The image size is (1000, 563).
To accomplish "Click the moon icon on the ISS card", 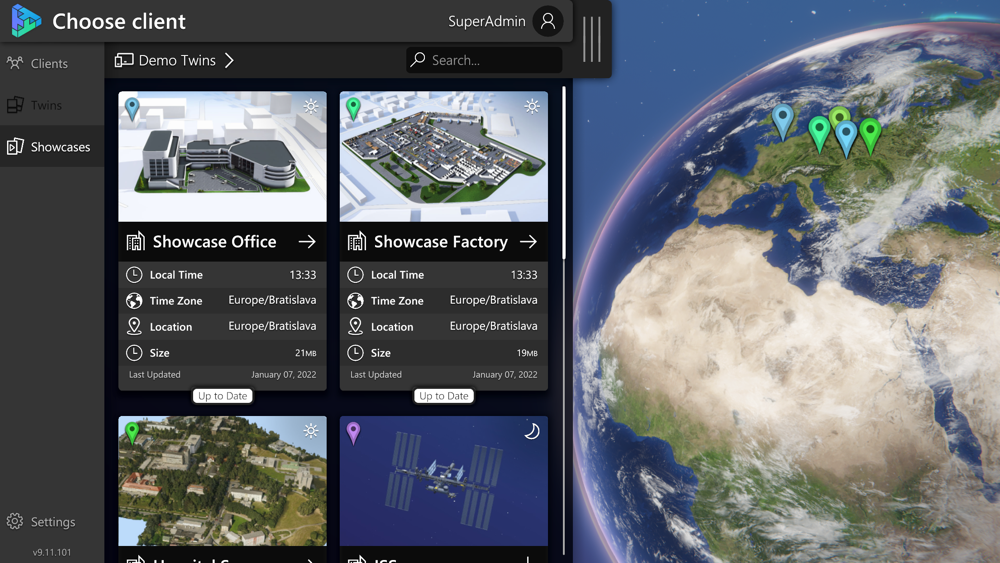I will coord(532,431).
